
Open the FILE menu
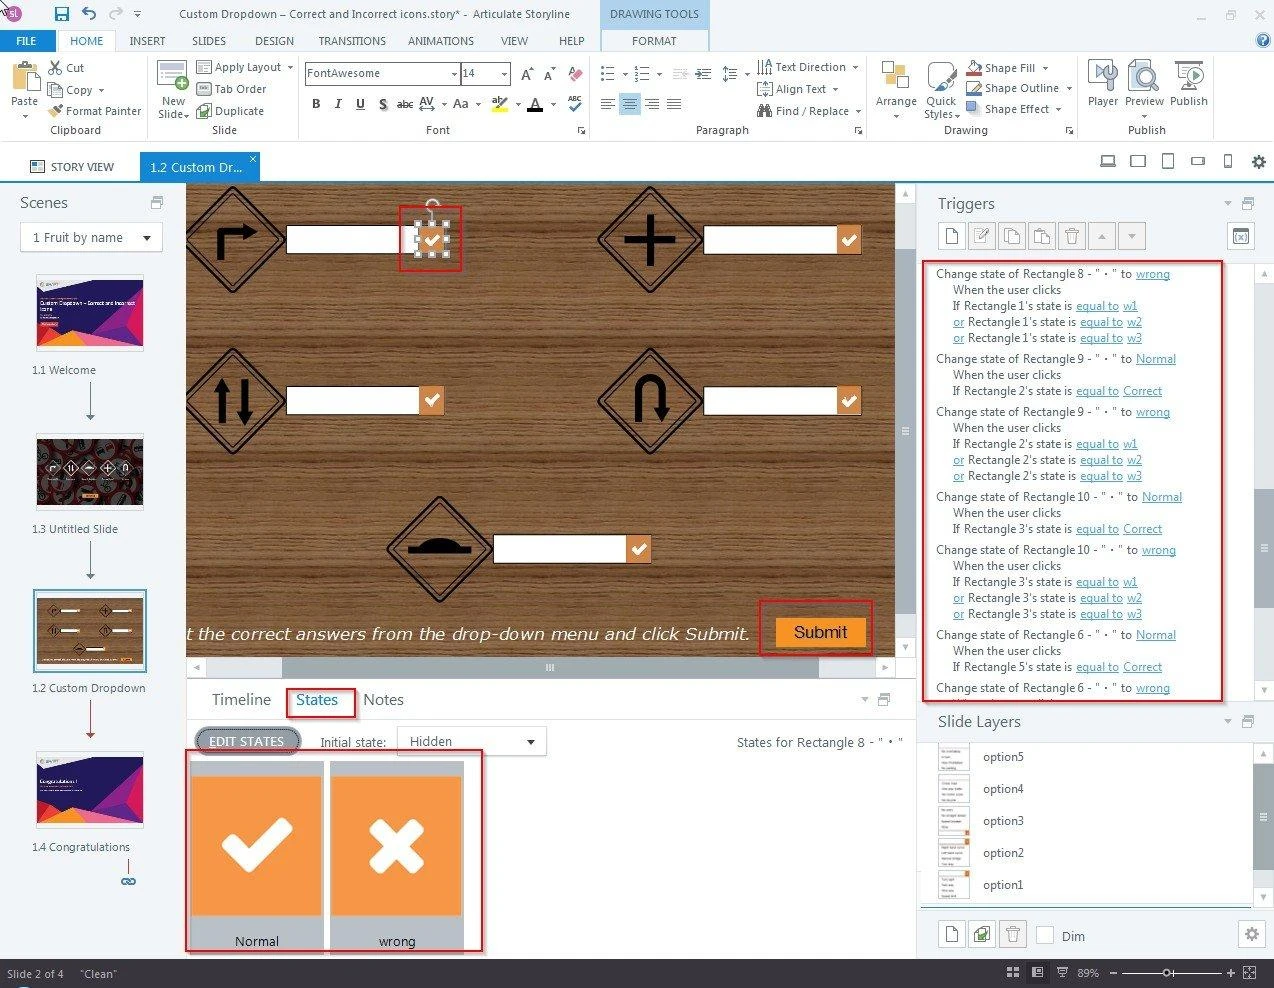click(x=27, y=41)
